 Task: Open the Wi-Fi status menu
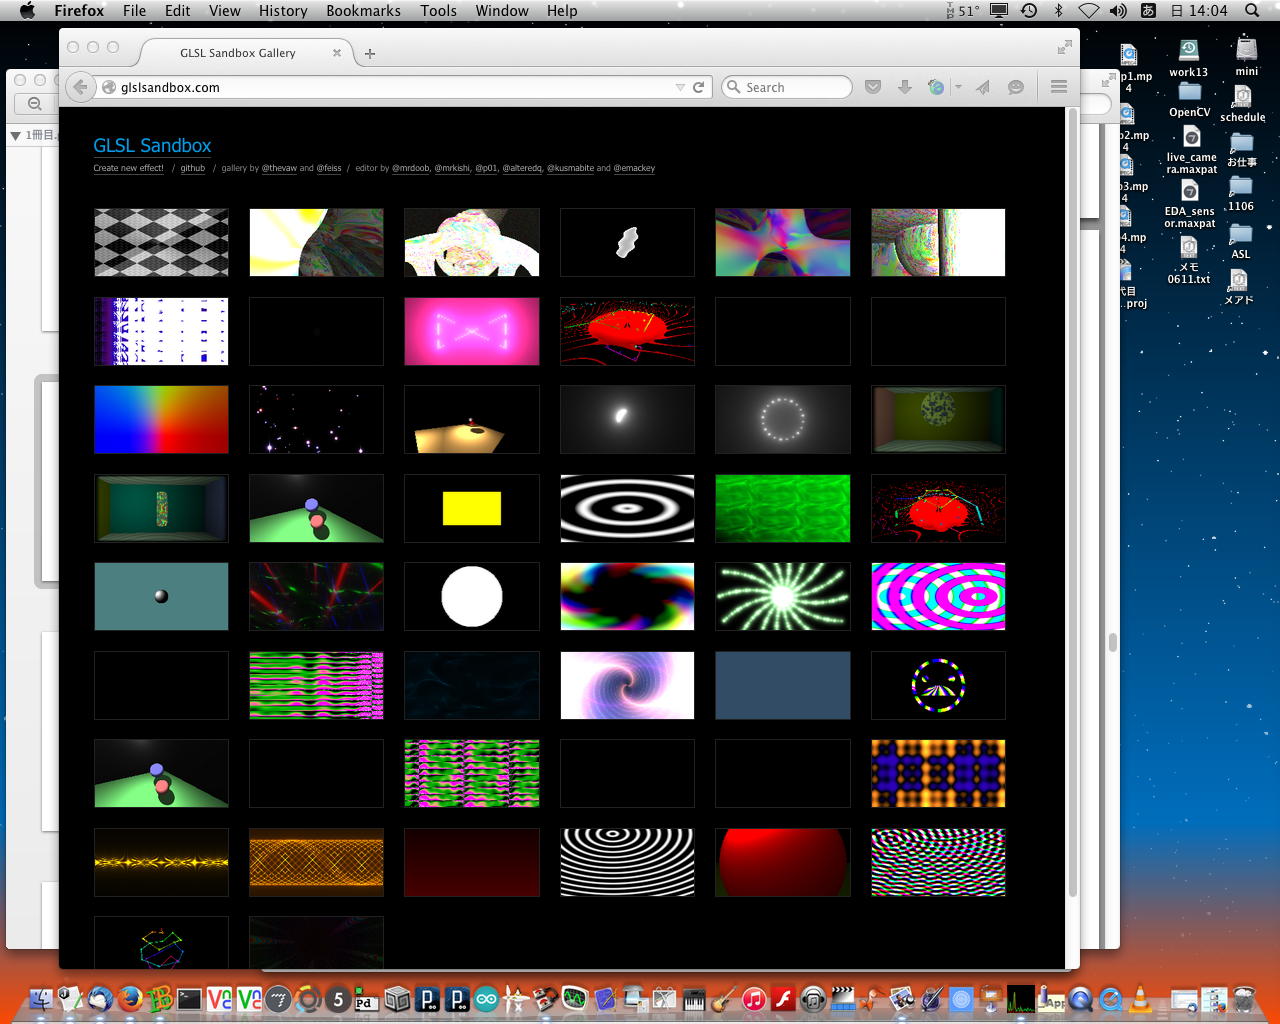1088,10
